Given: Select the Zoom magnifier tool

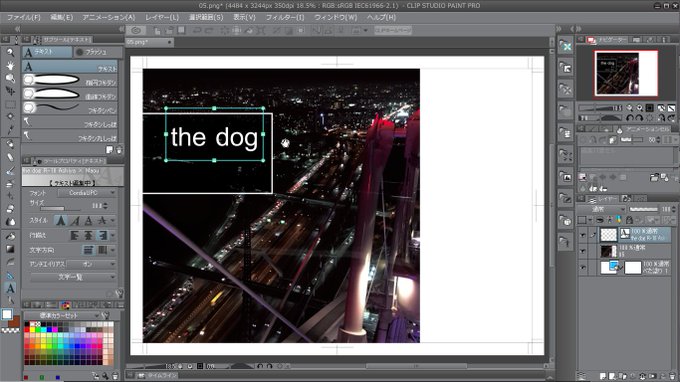Looking at the screenshot, I should [10, 53].
